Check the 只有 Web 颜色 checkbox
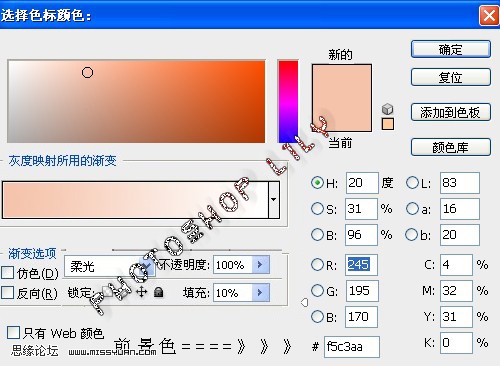This screenshot has height=366, width=500. pos(14,332)
